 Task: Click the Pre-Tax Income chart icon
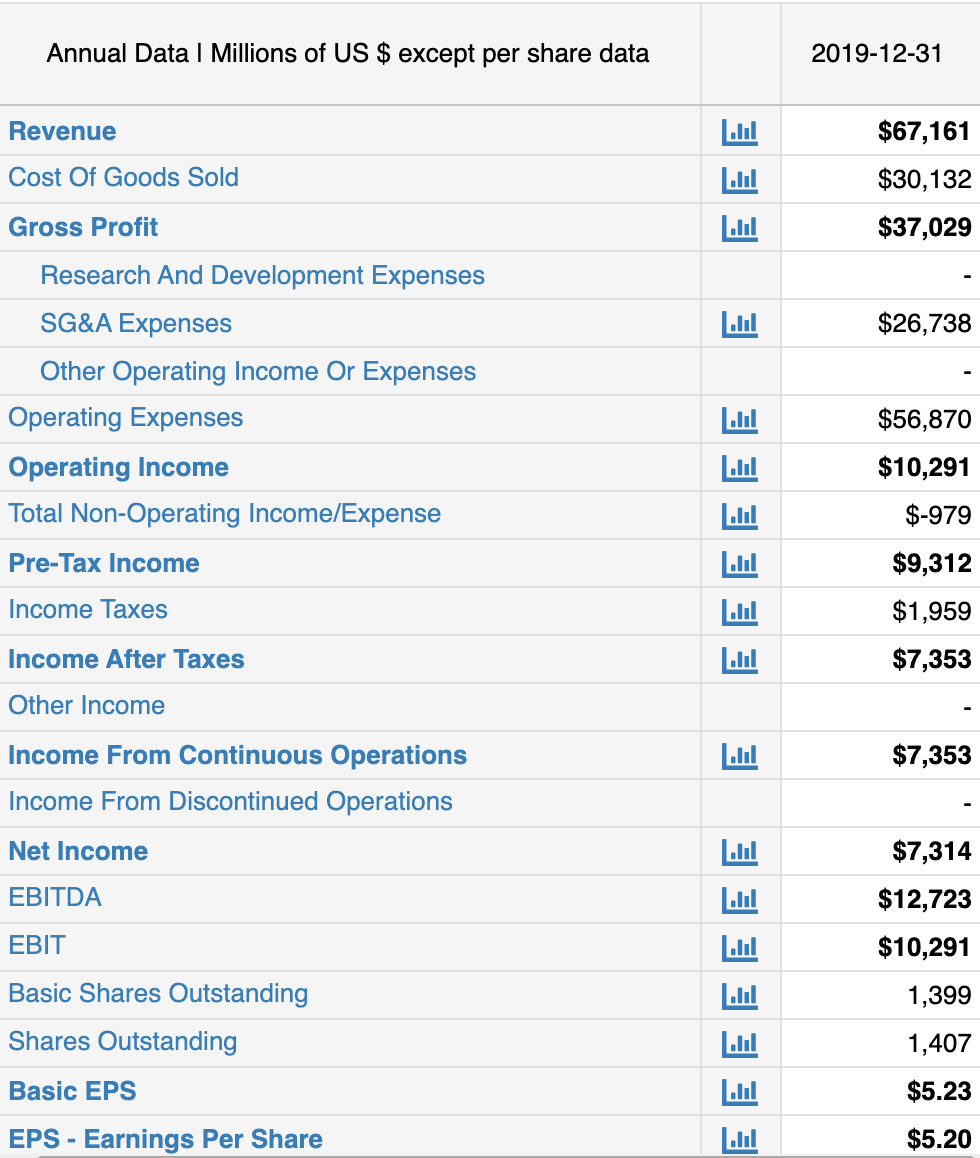[x=739, y=563]
